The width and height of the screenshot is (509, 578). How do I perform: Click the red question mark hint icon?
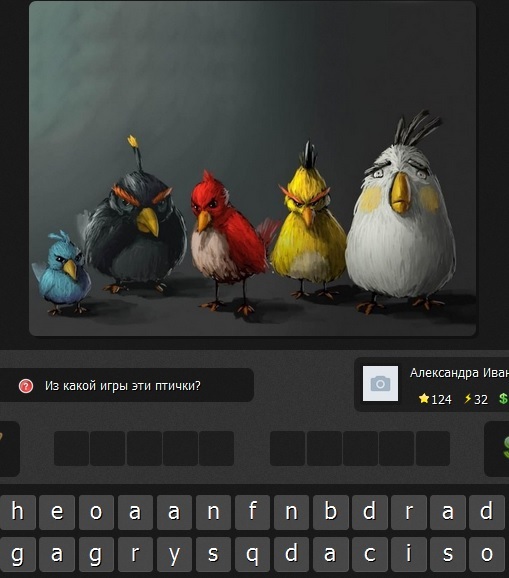[x=26, y=386]
